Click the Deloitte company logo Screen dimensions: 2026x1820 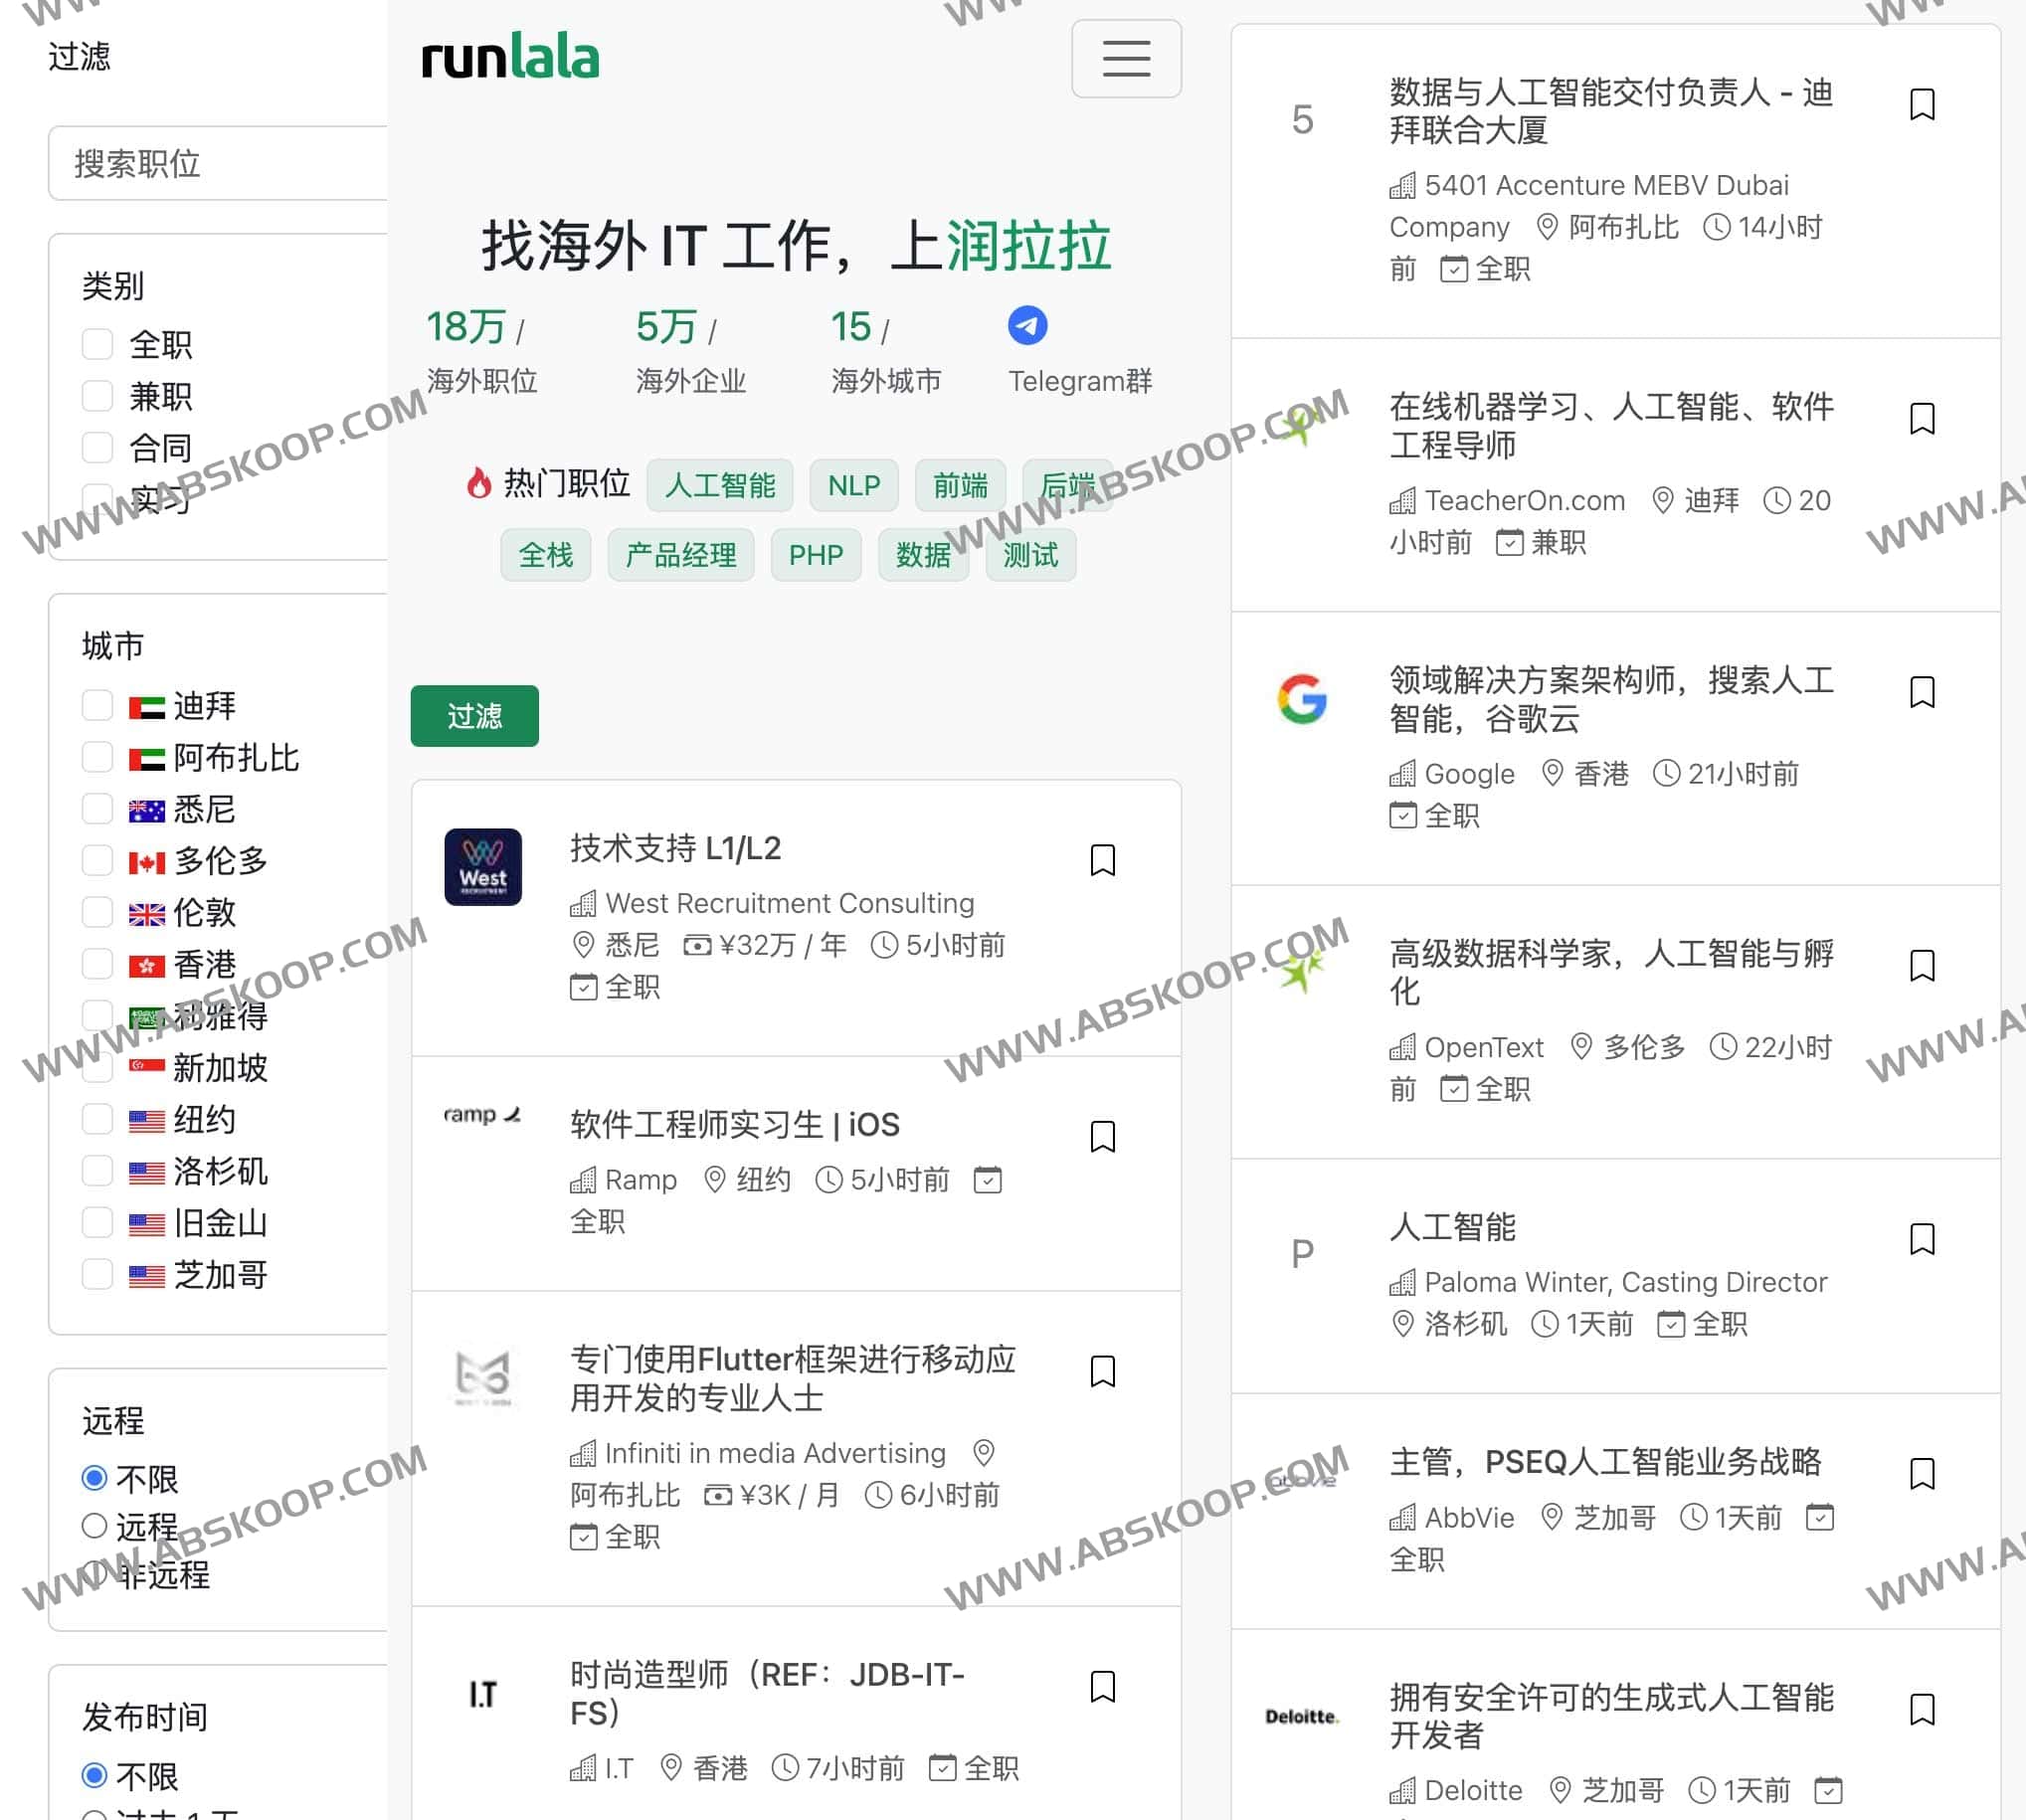point(1301,1716)
